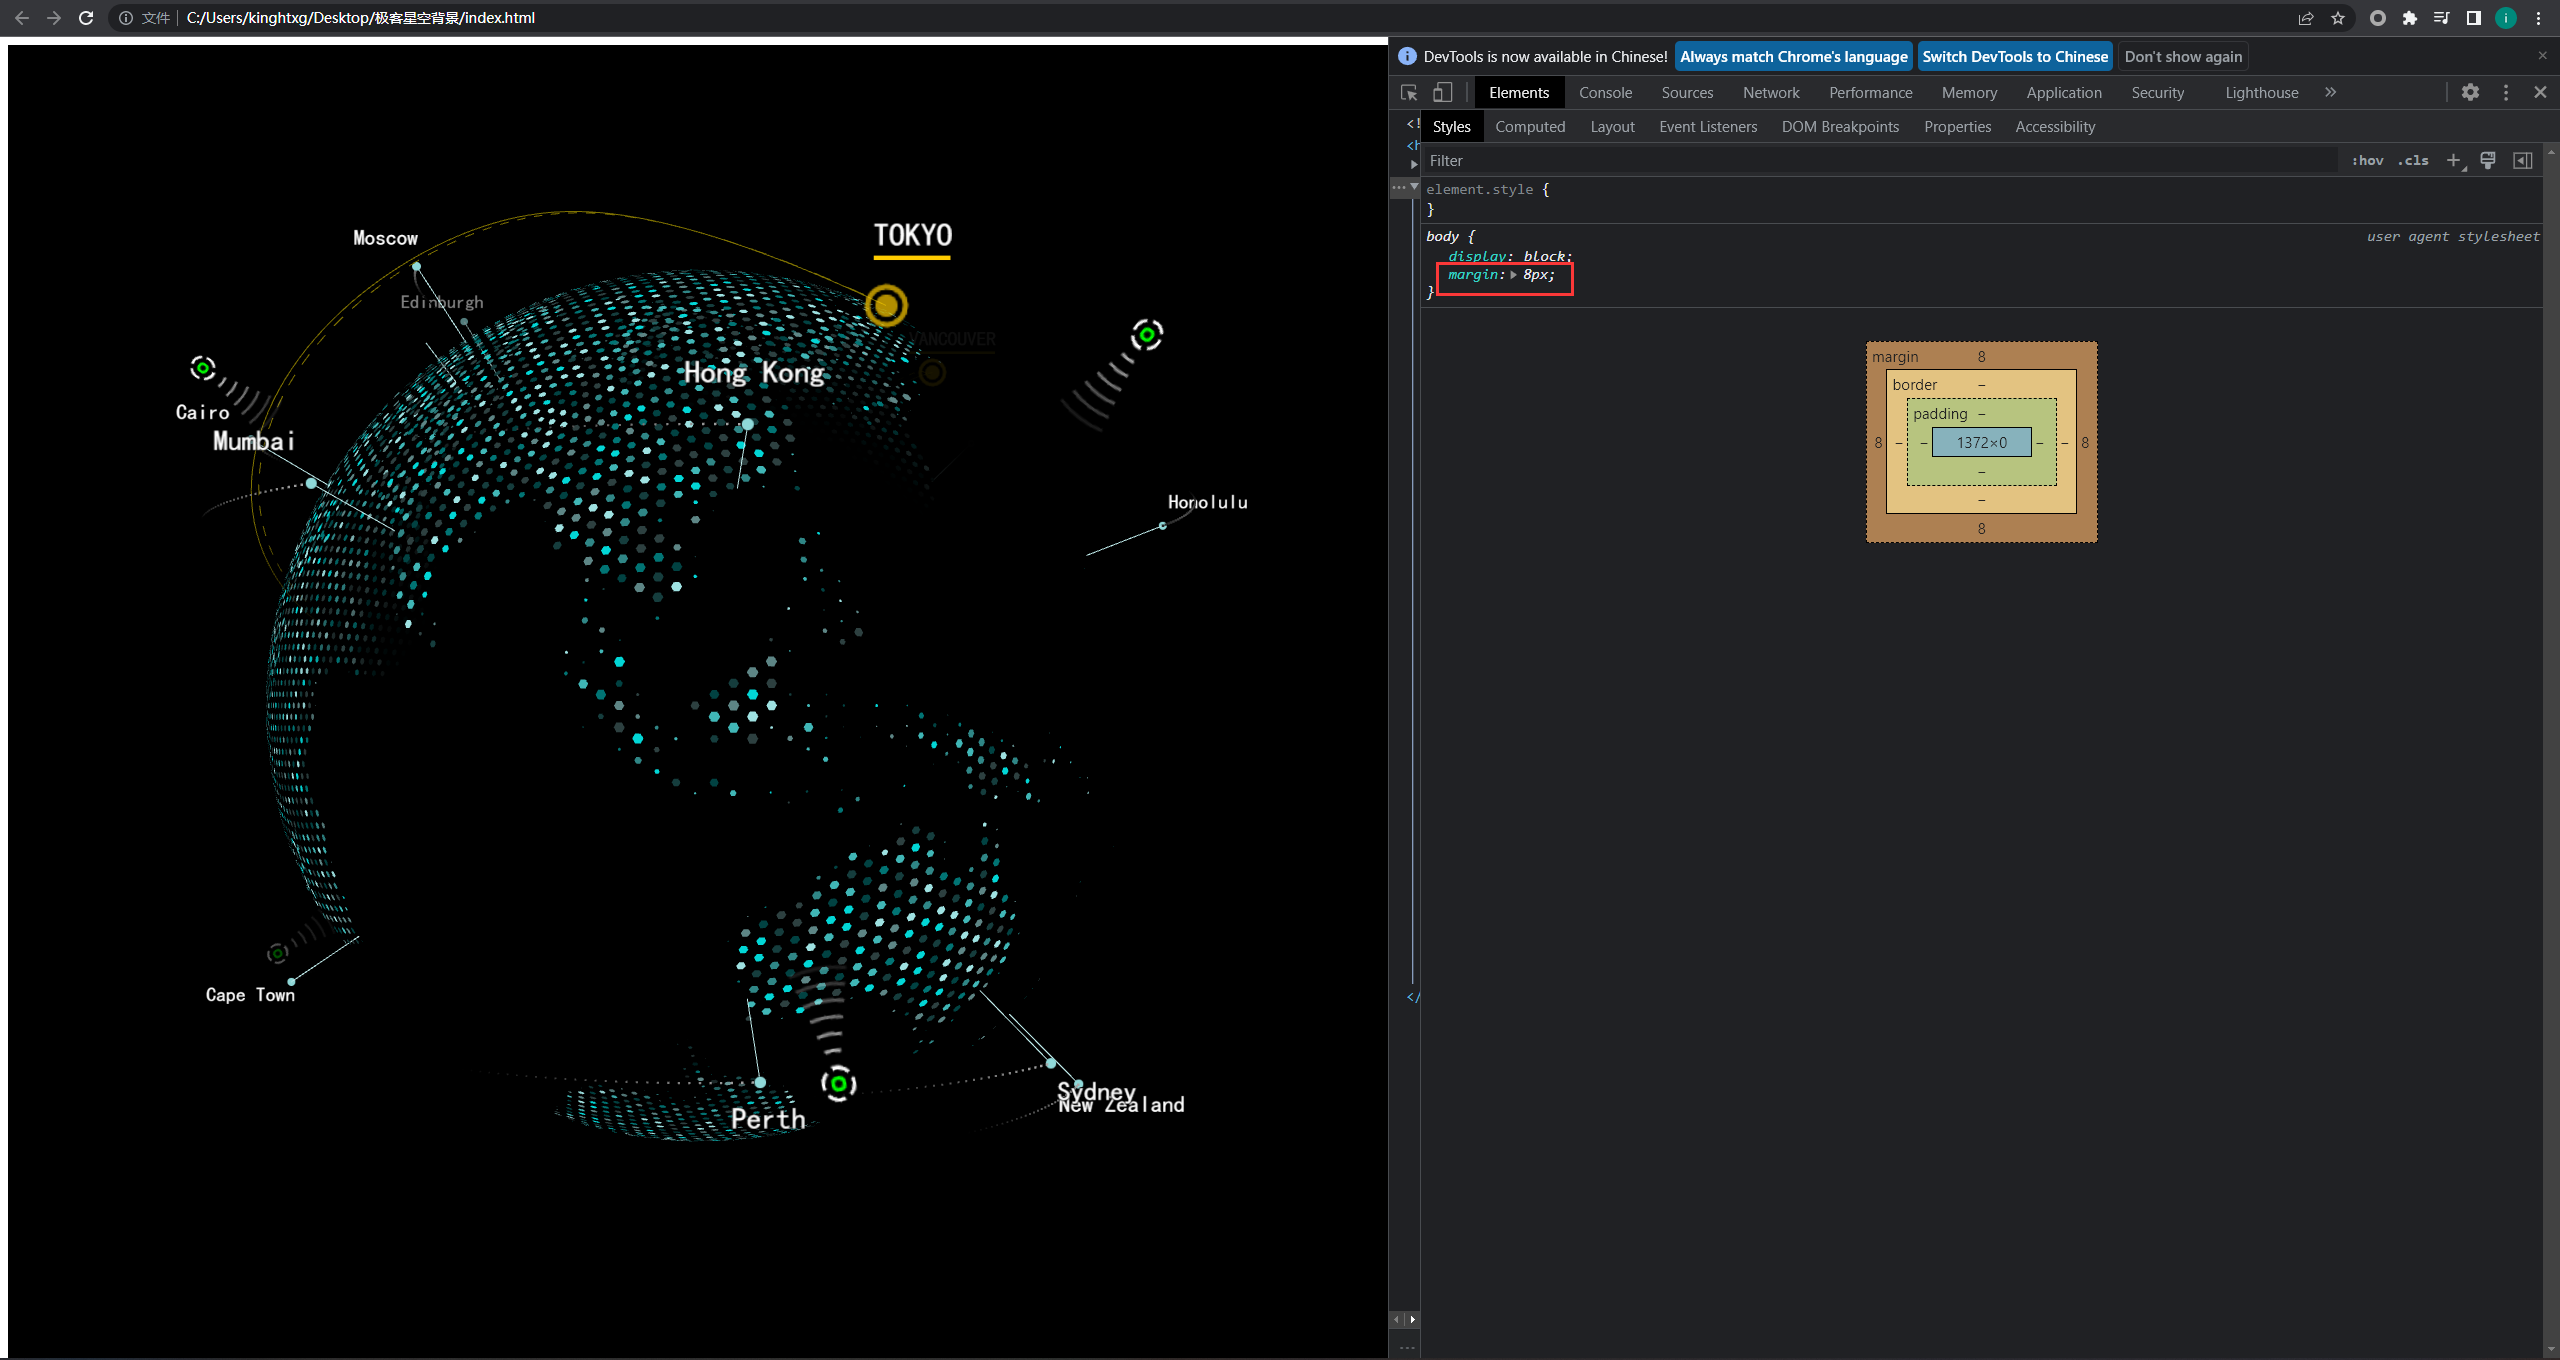
Task: Toggle the computed styles sidebar icon
Action: [2523, 160]
